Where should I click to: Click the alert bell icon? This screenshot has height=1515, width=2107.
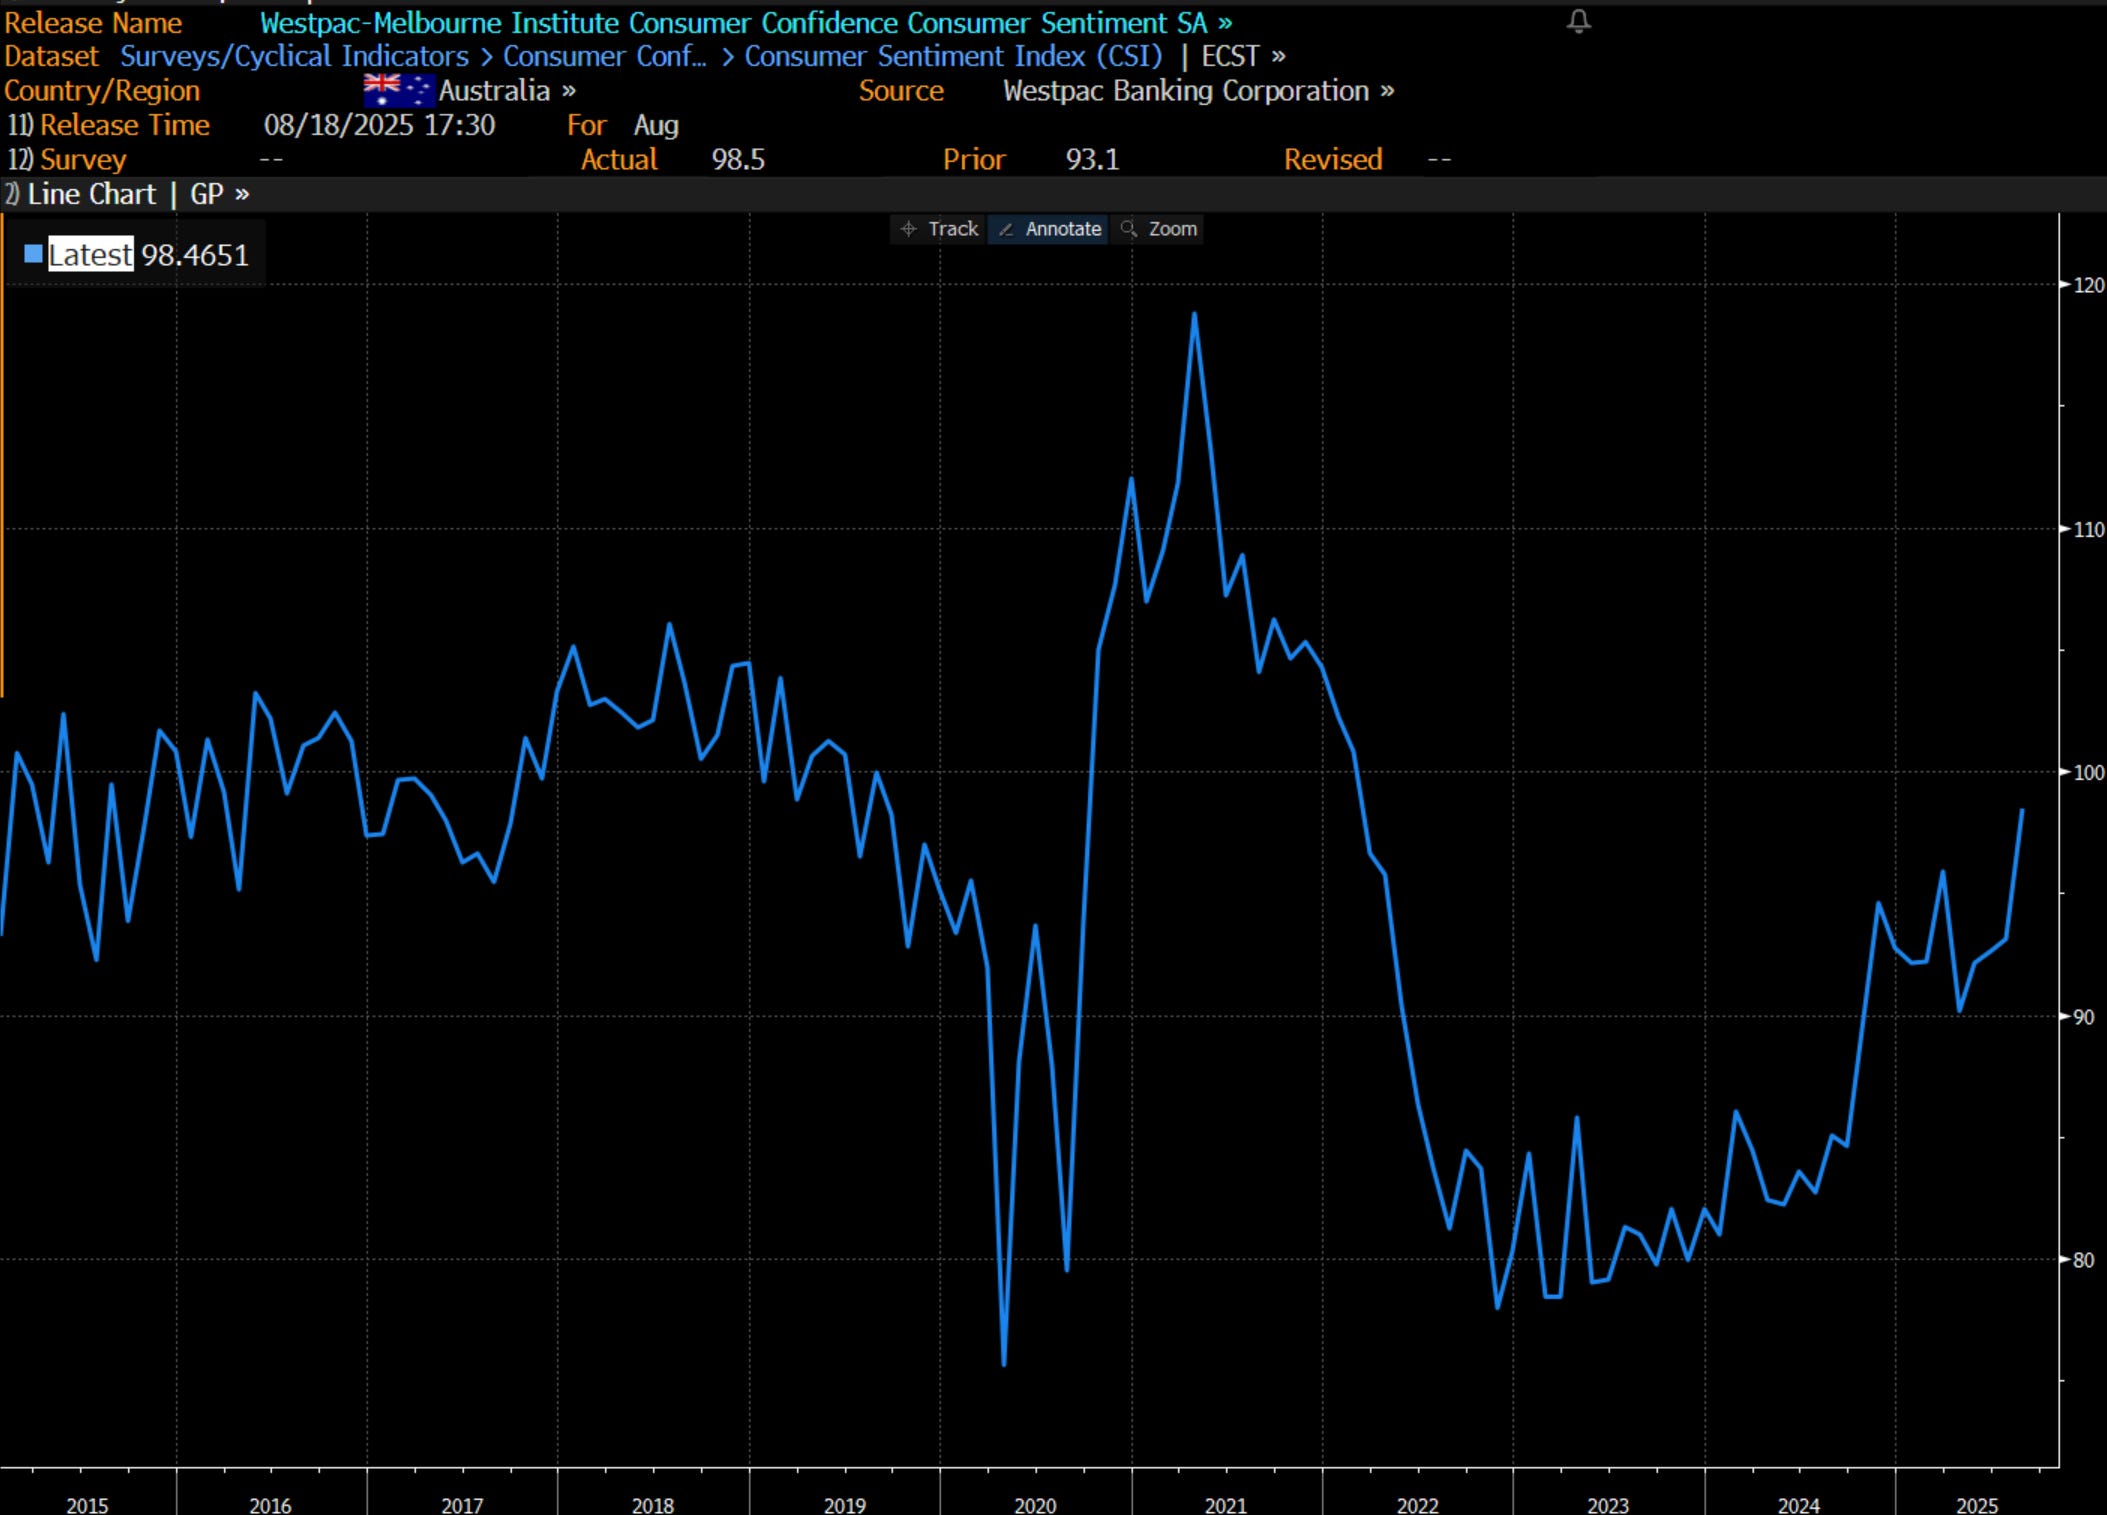click(1578, 21)
